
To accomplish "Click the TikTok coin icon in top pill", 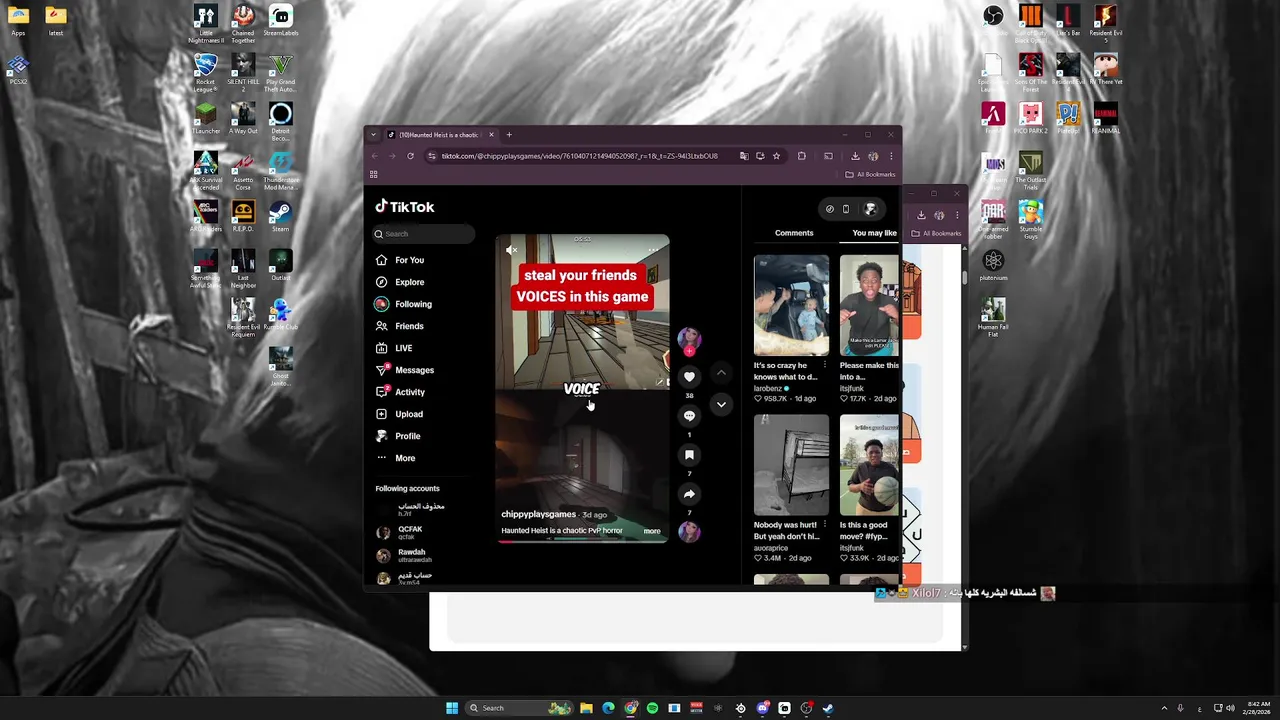I will coord(830,209).
